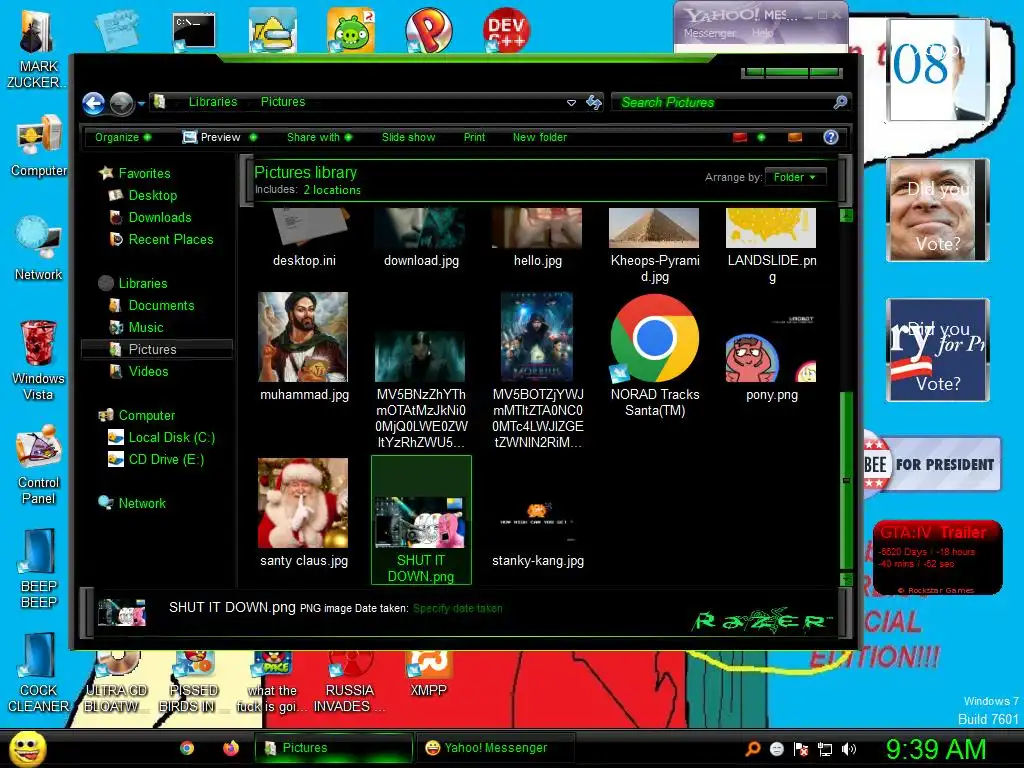This screenshot has height=768, width=1024.
Task: Refresh the Pictures folder view
Action: [594, 103]
